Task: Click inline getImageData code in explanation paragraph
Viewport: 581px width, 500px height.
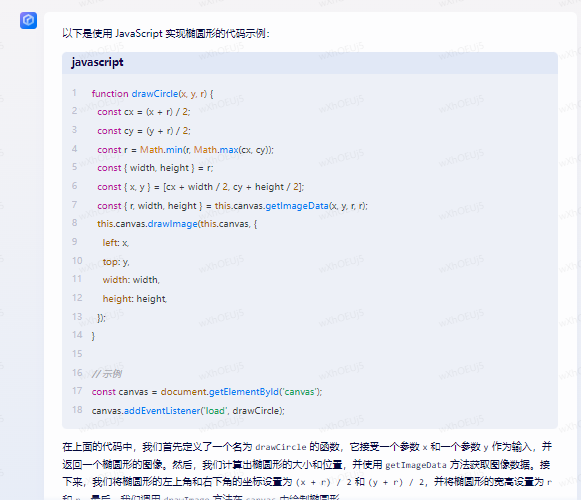Action: pos(416,465)
